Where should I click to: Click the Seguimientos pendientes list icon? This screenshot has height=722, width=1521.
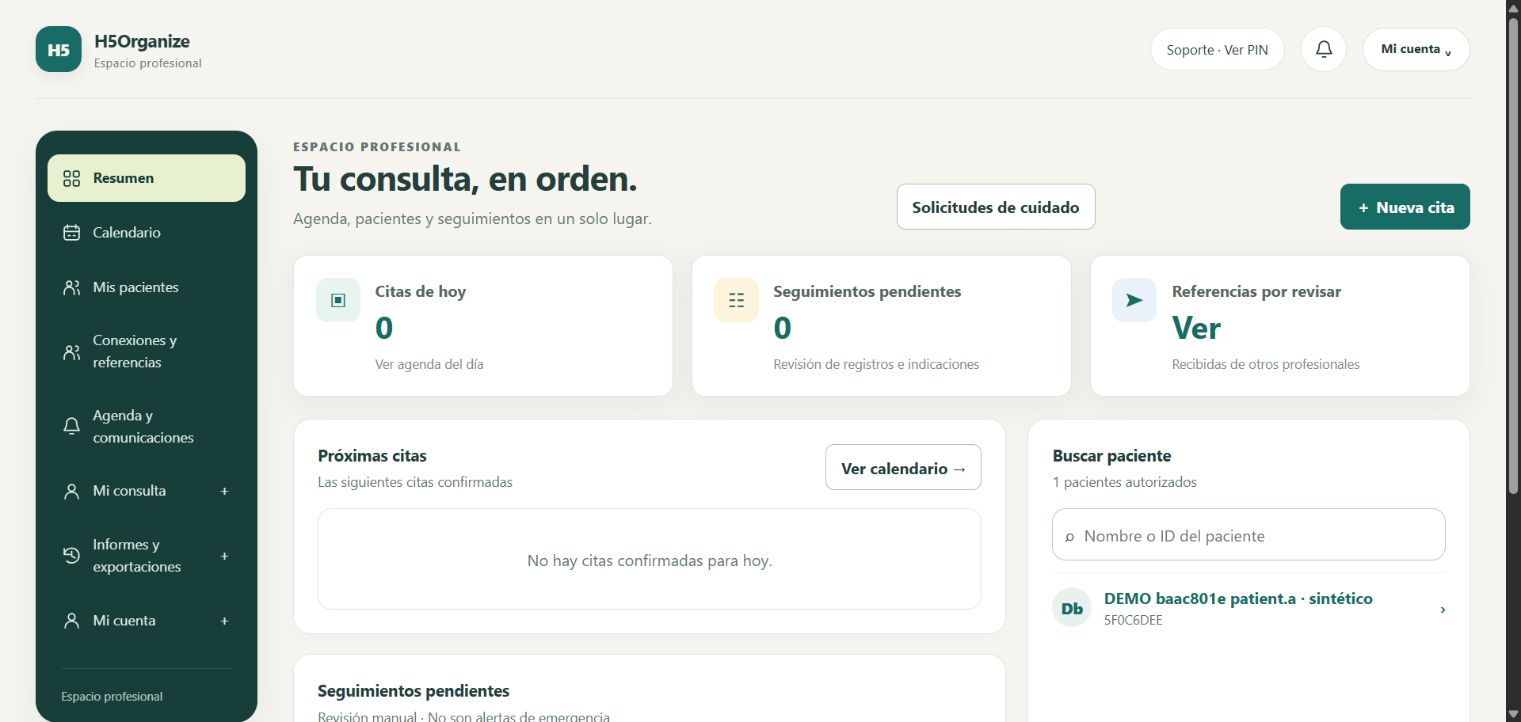tap(737, 300)
